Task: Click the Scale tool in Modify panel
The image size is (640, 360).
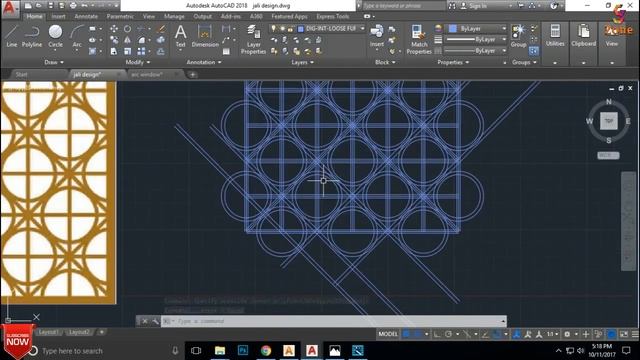Action: click(127, 51)
